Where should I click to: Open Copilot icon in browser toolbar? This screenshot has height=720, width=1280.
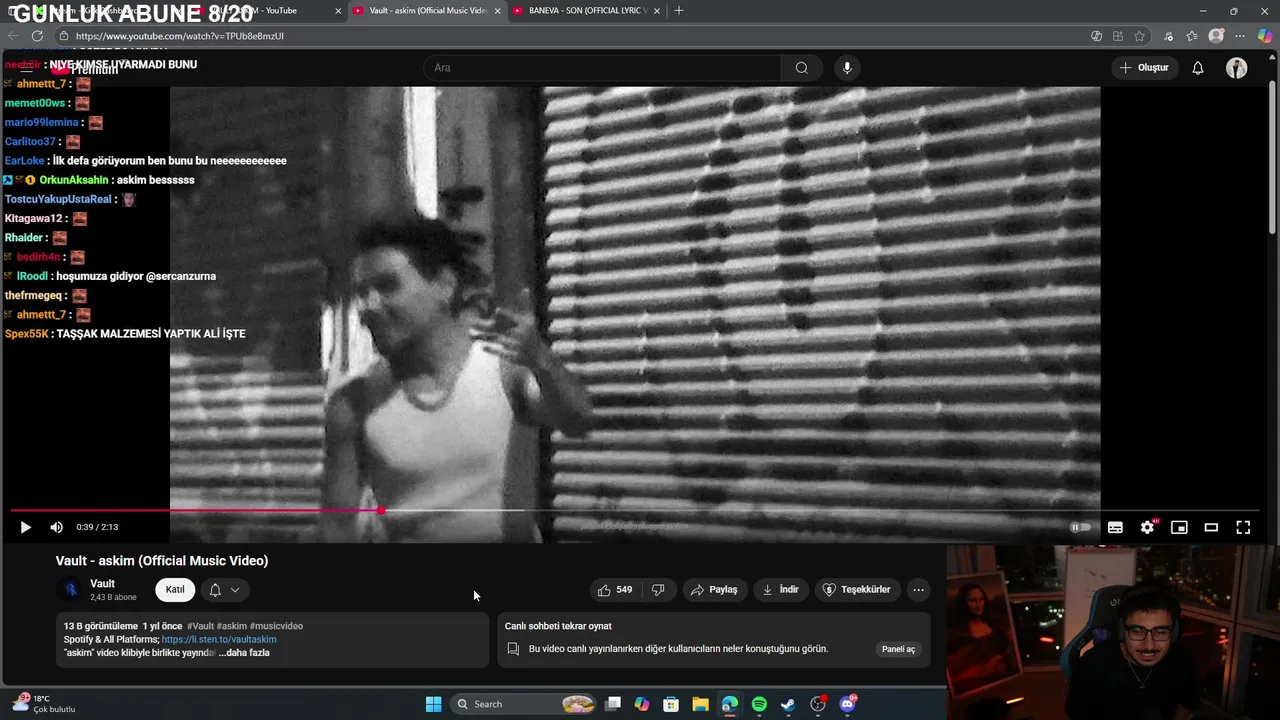[x=1265, y=36]
